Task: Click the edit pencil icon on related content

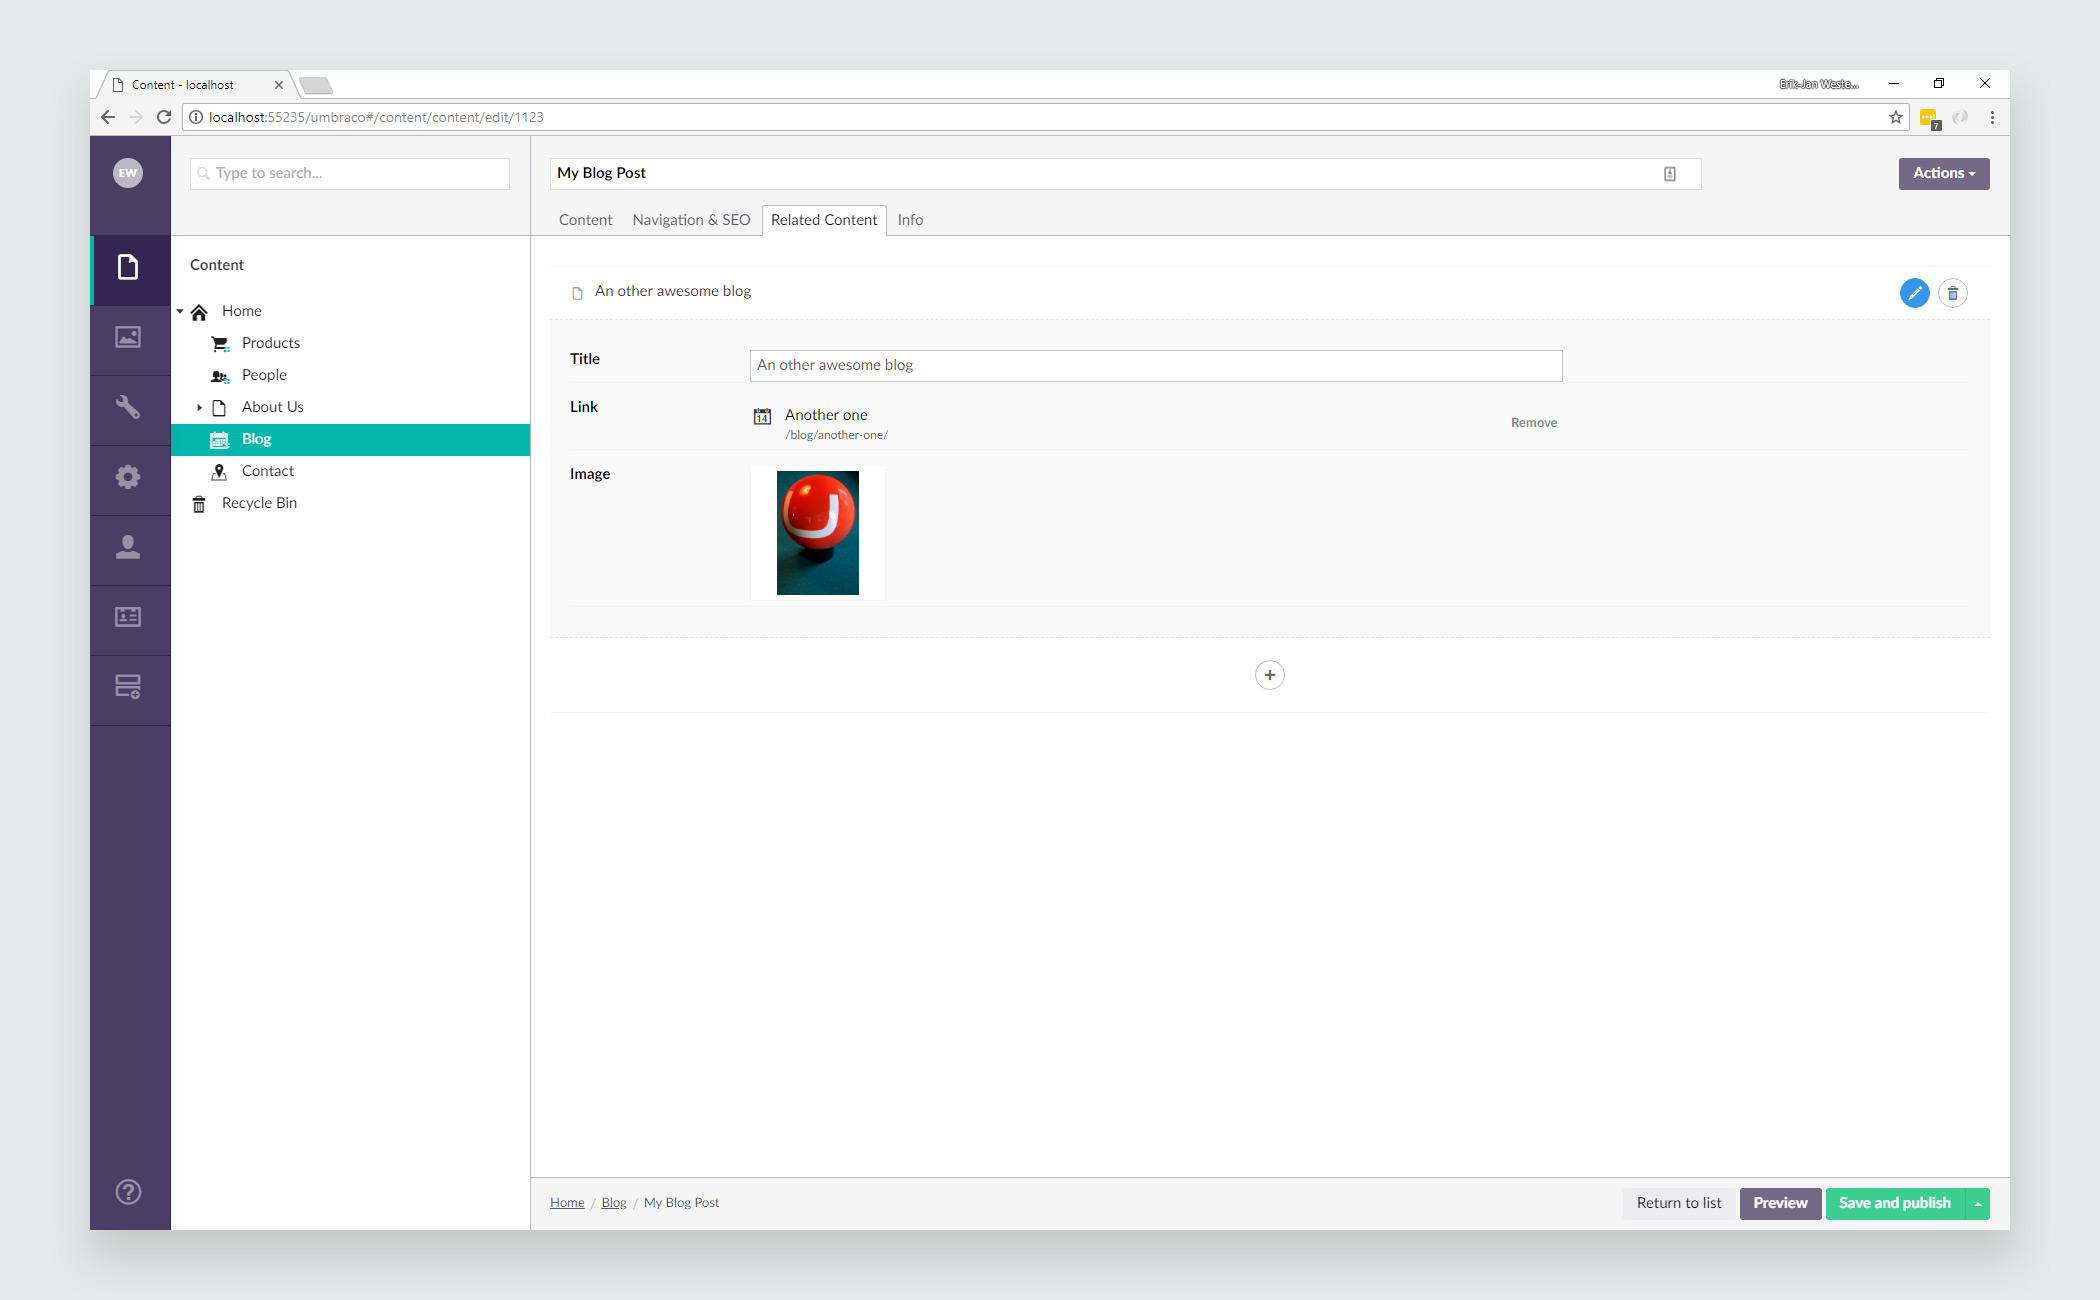Action: point(1916,292)
